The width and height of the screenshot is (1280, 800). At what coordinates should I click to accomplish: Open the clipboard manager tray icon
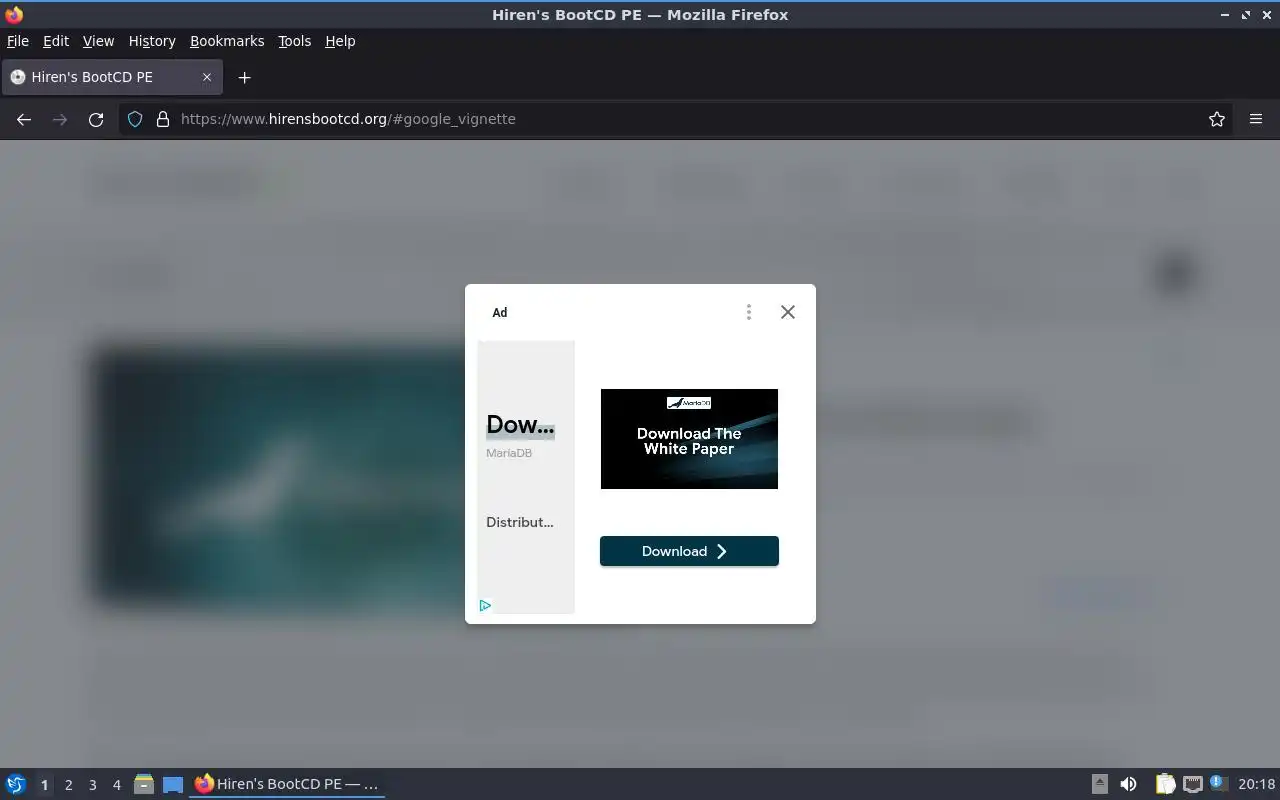tap(1165, 784)
